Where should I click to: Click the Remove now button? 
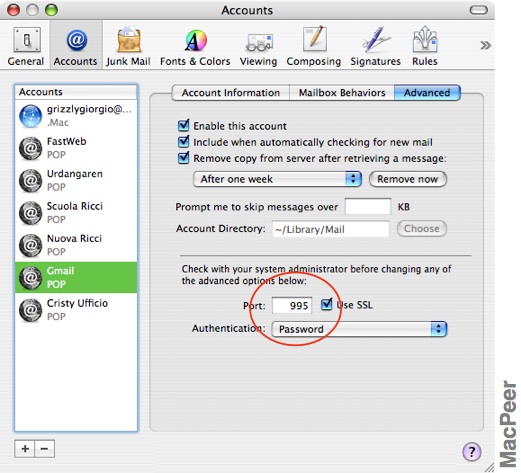click(x=408, y=179)
